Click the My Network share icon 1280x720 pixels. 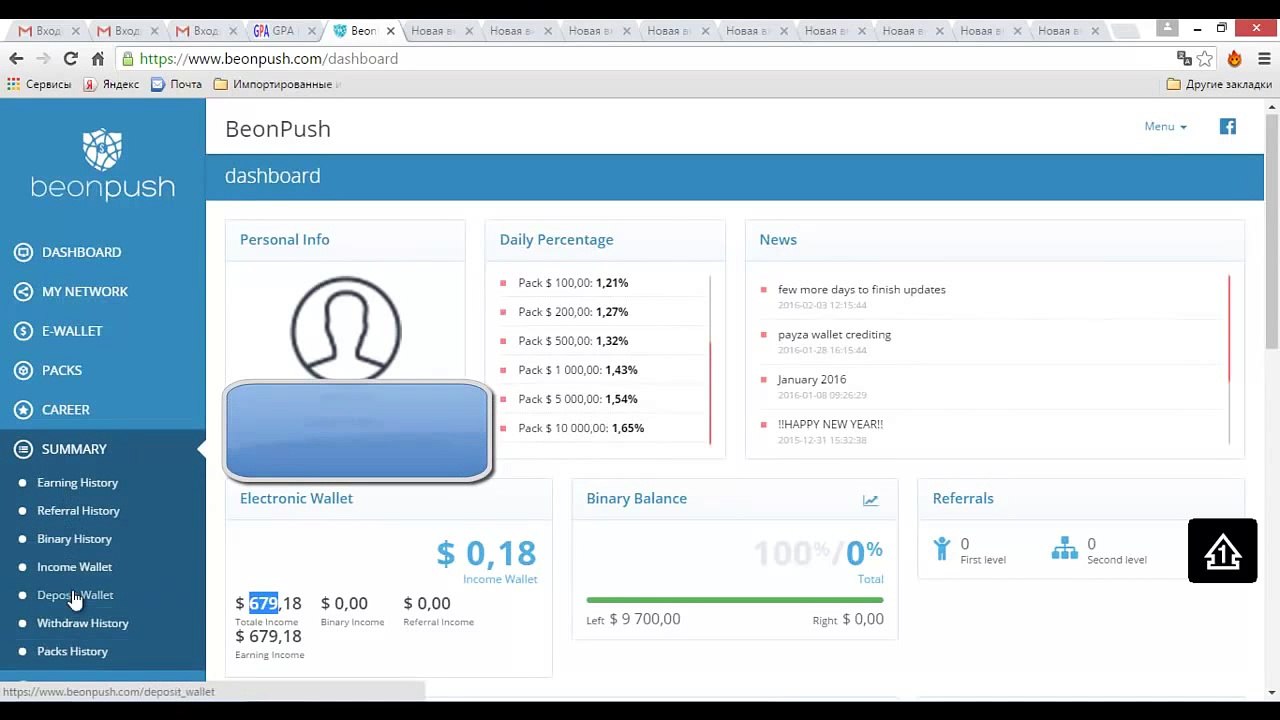click(x=23, y=292)
